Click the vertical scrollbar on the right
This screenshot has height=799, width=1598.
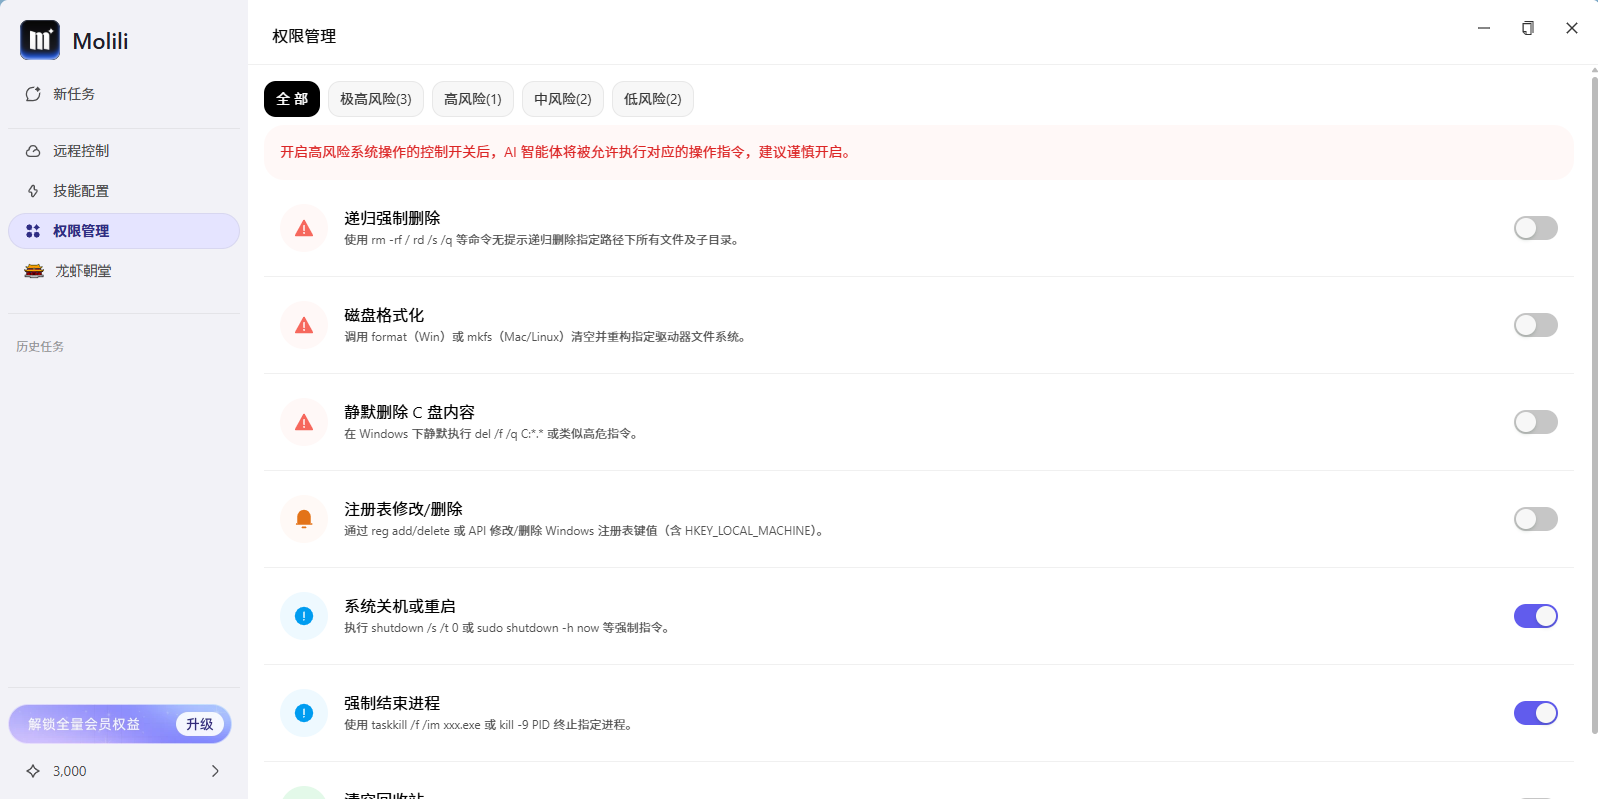tap(1594, 400)
